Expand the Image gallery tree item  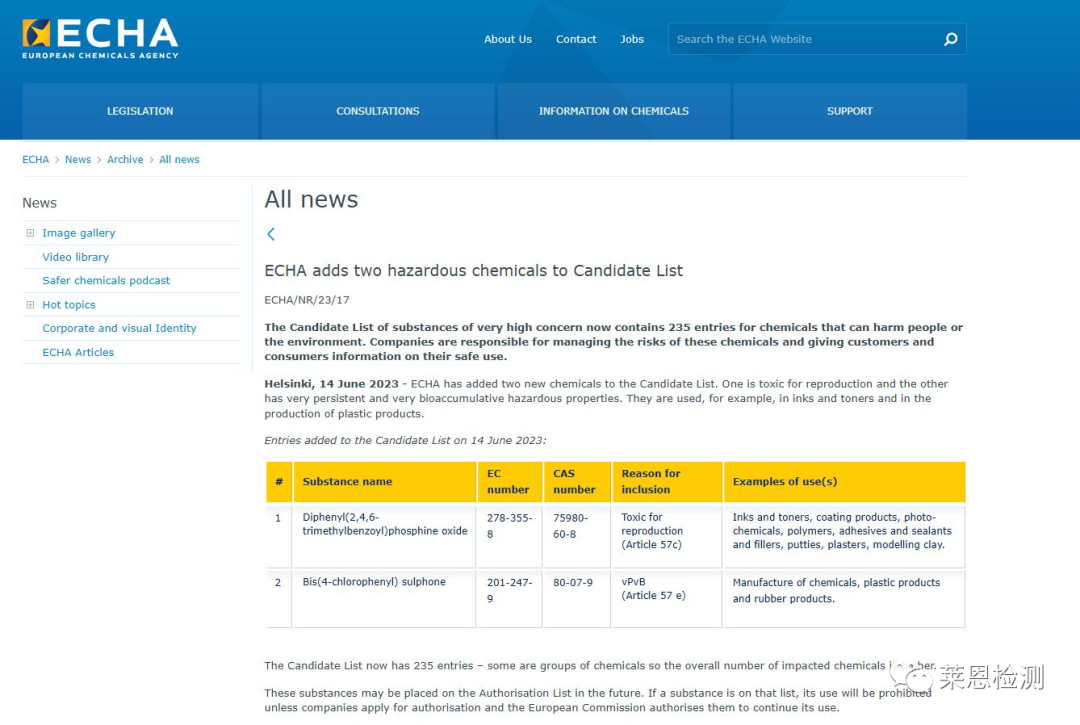click(x=30, y=233)
